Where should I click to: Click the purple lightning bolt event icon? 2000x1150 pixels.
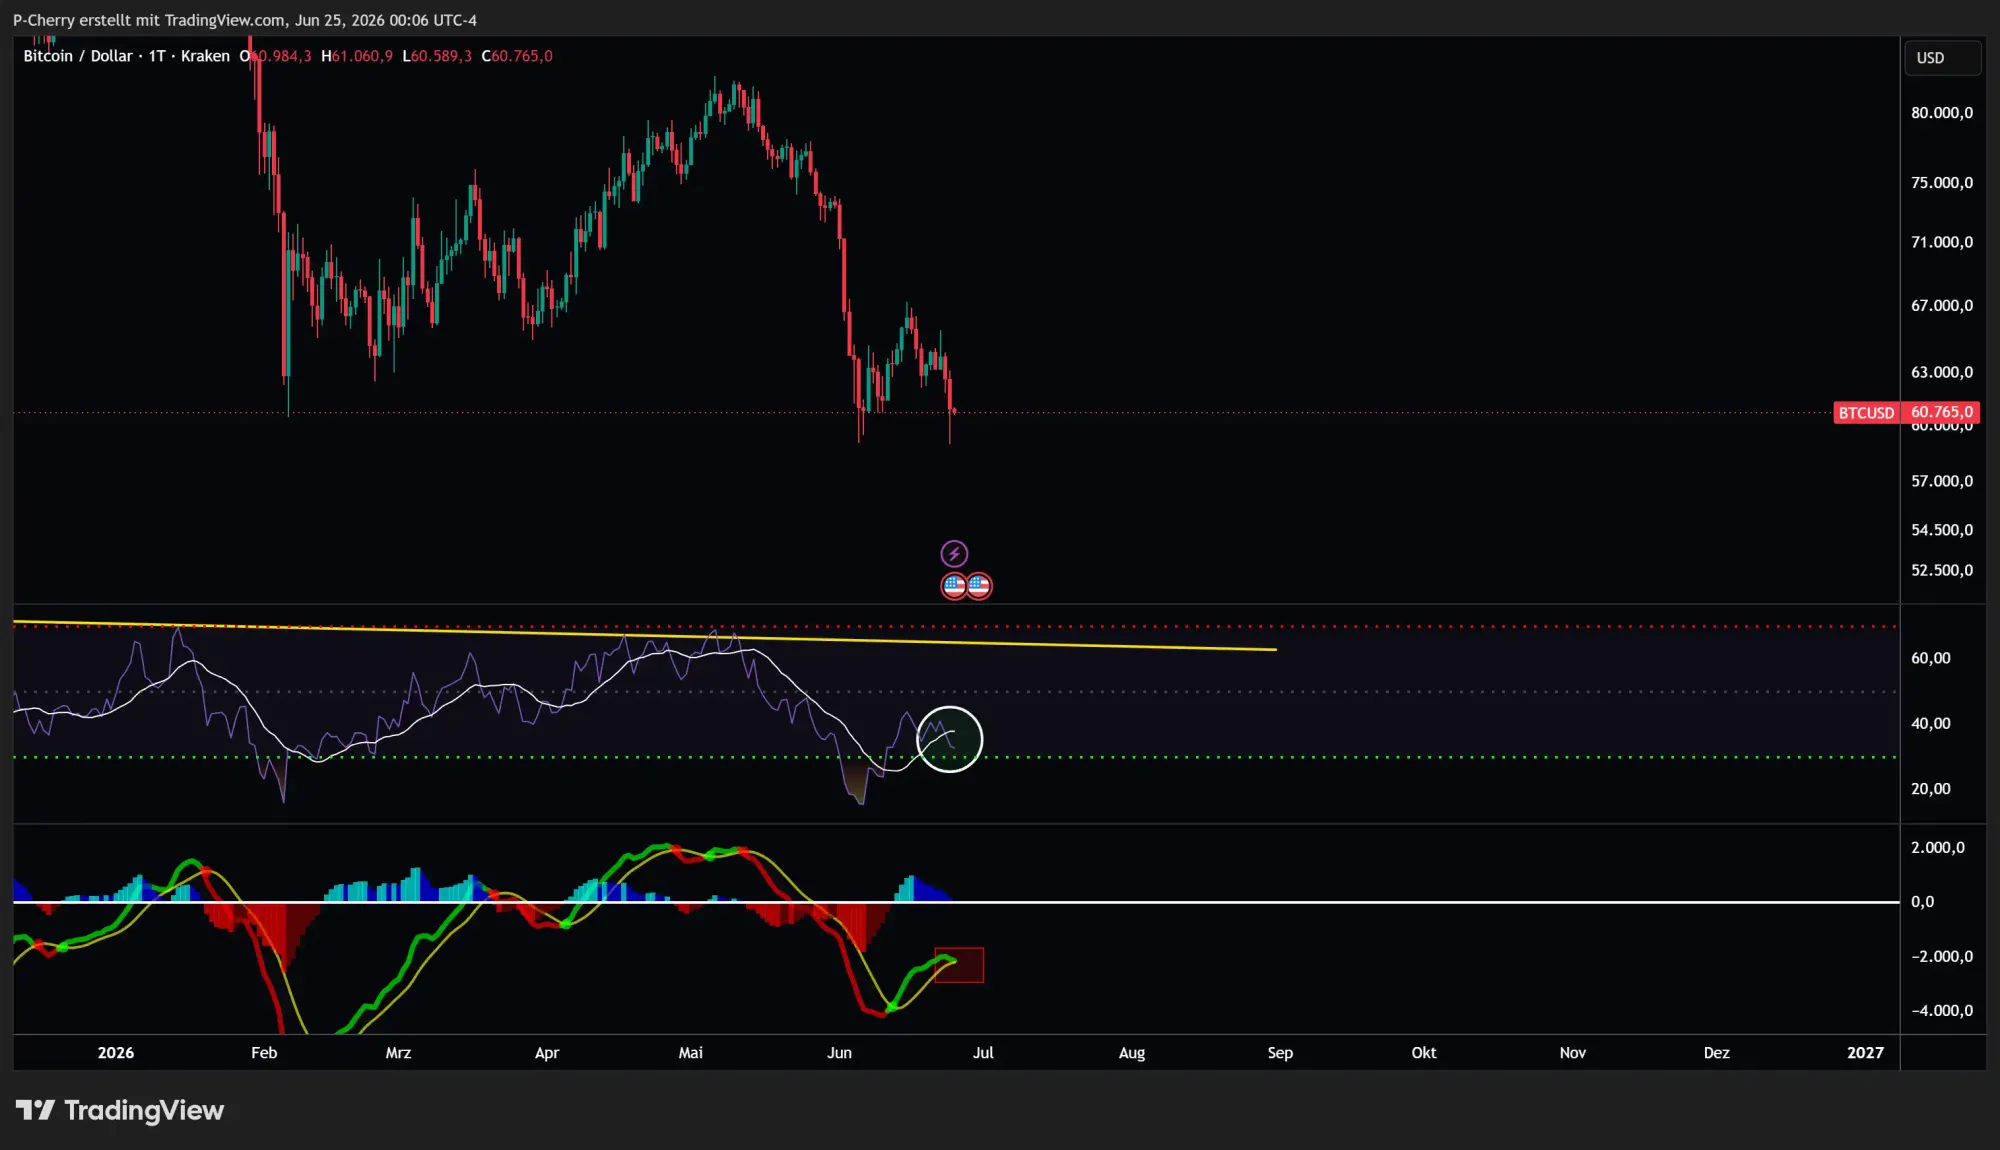[x=954, y=553]
